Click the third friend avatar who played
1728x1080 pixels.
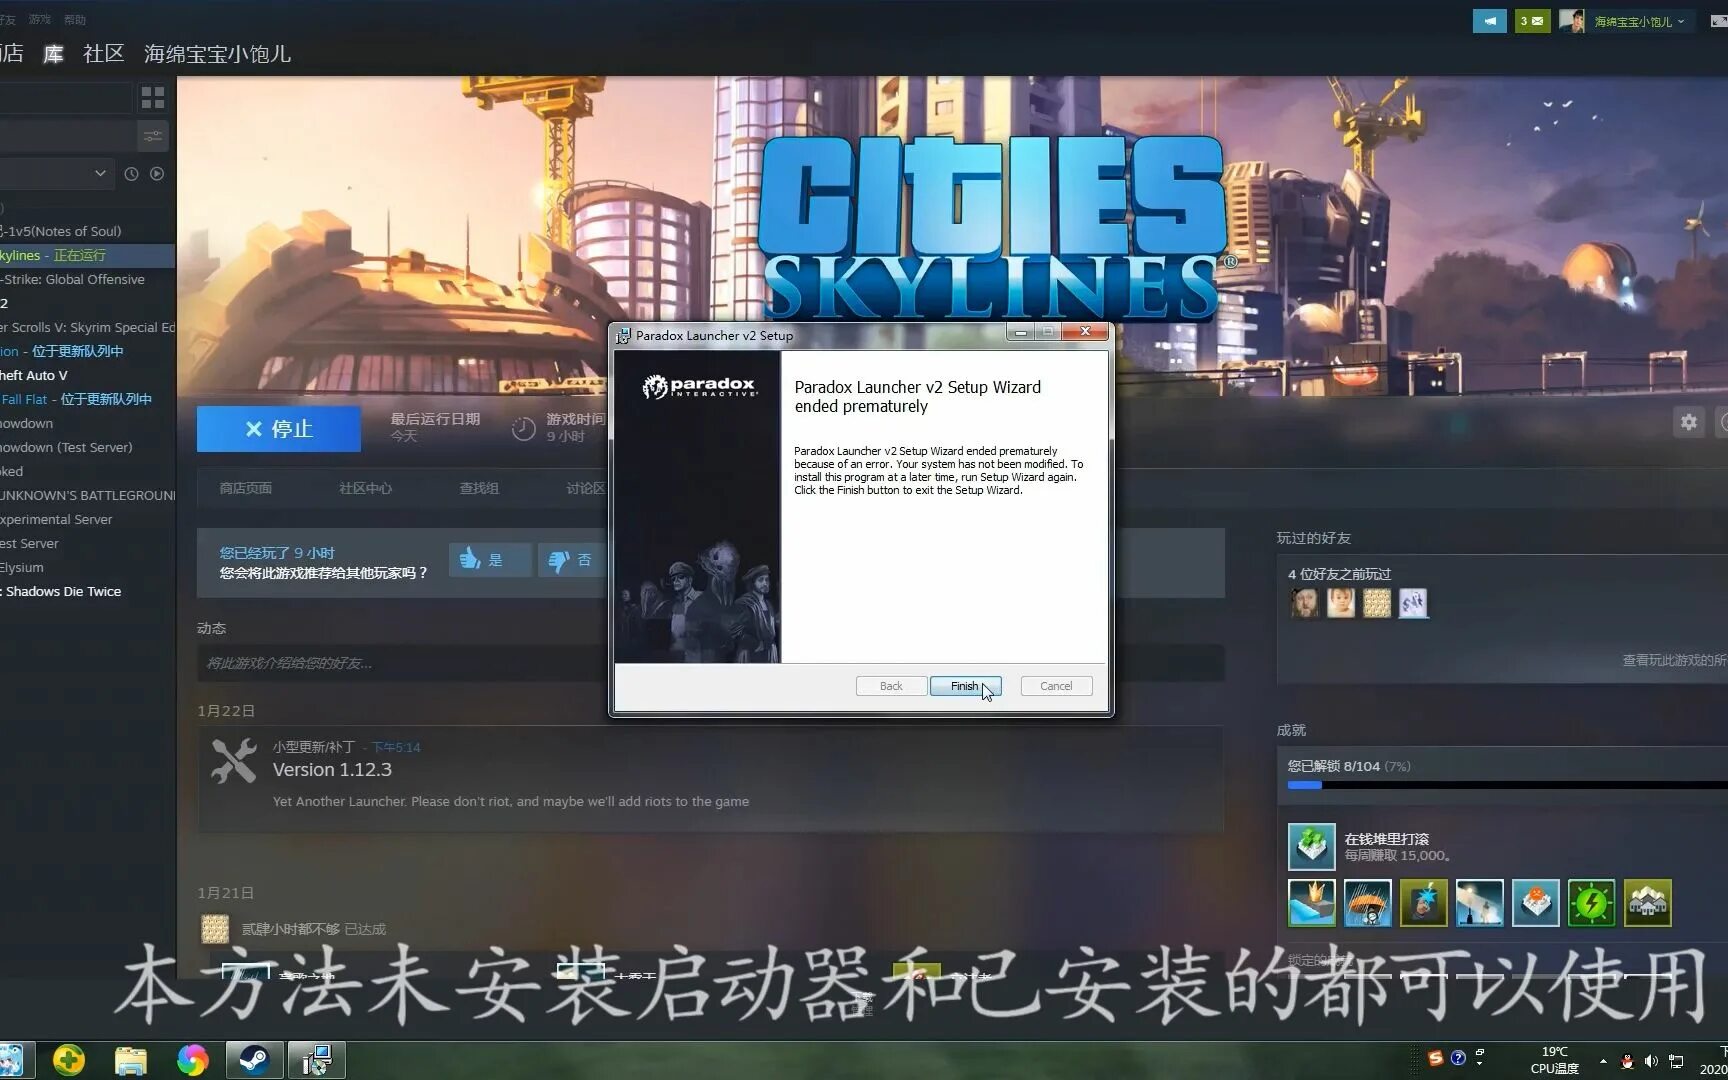(1377, 602)
